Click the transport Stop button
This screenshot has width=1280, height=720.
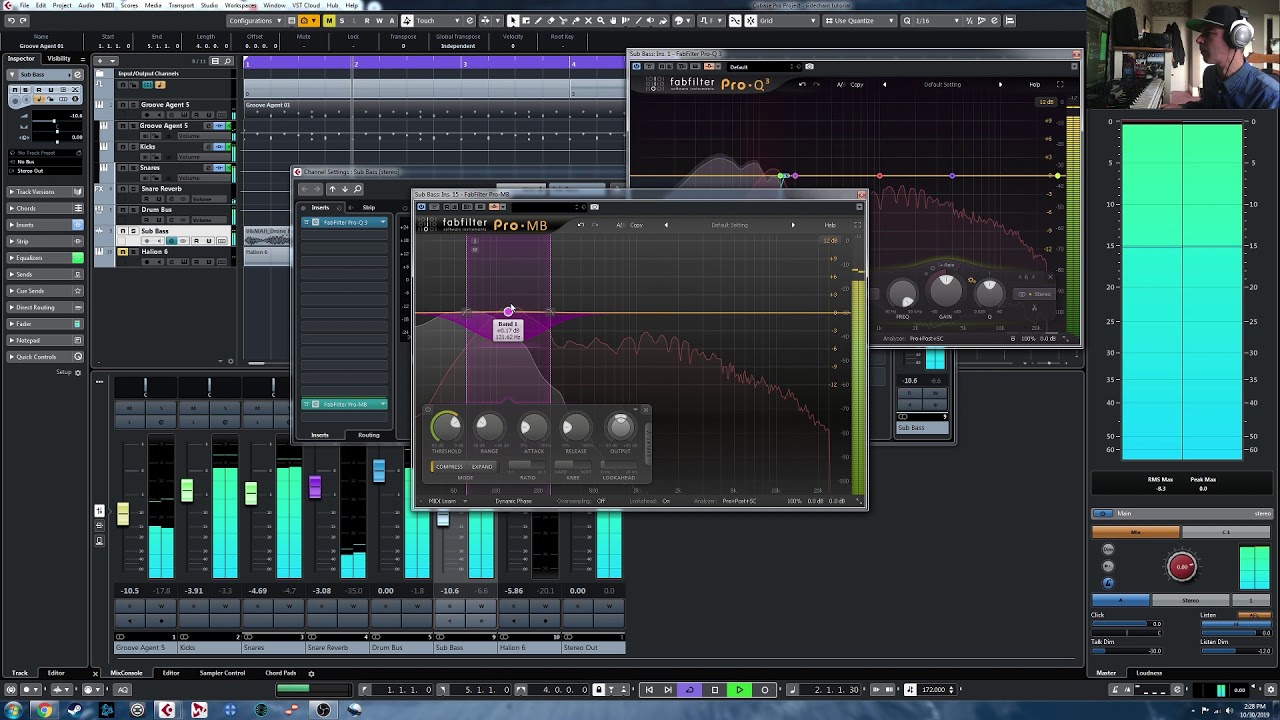[x=715, y=689]
